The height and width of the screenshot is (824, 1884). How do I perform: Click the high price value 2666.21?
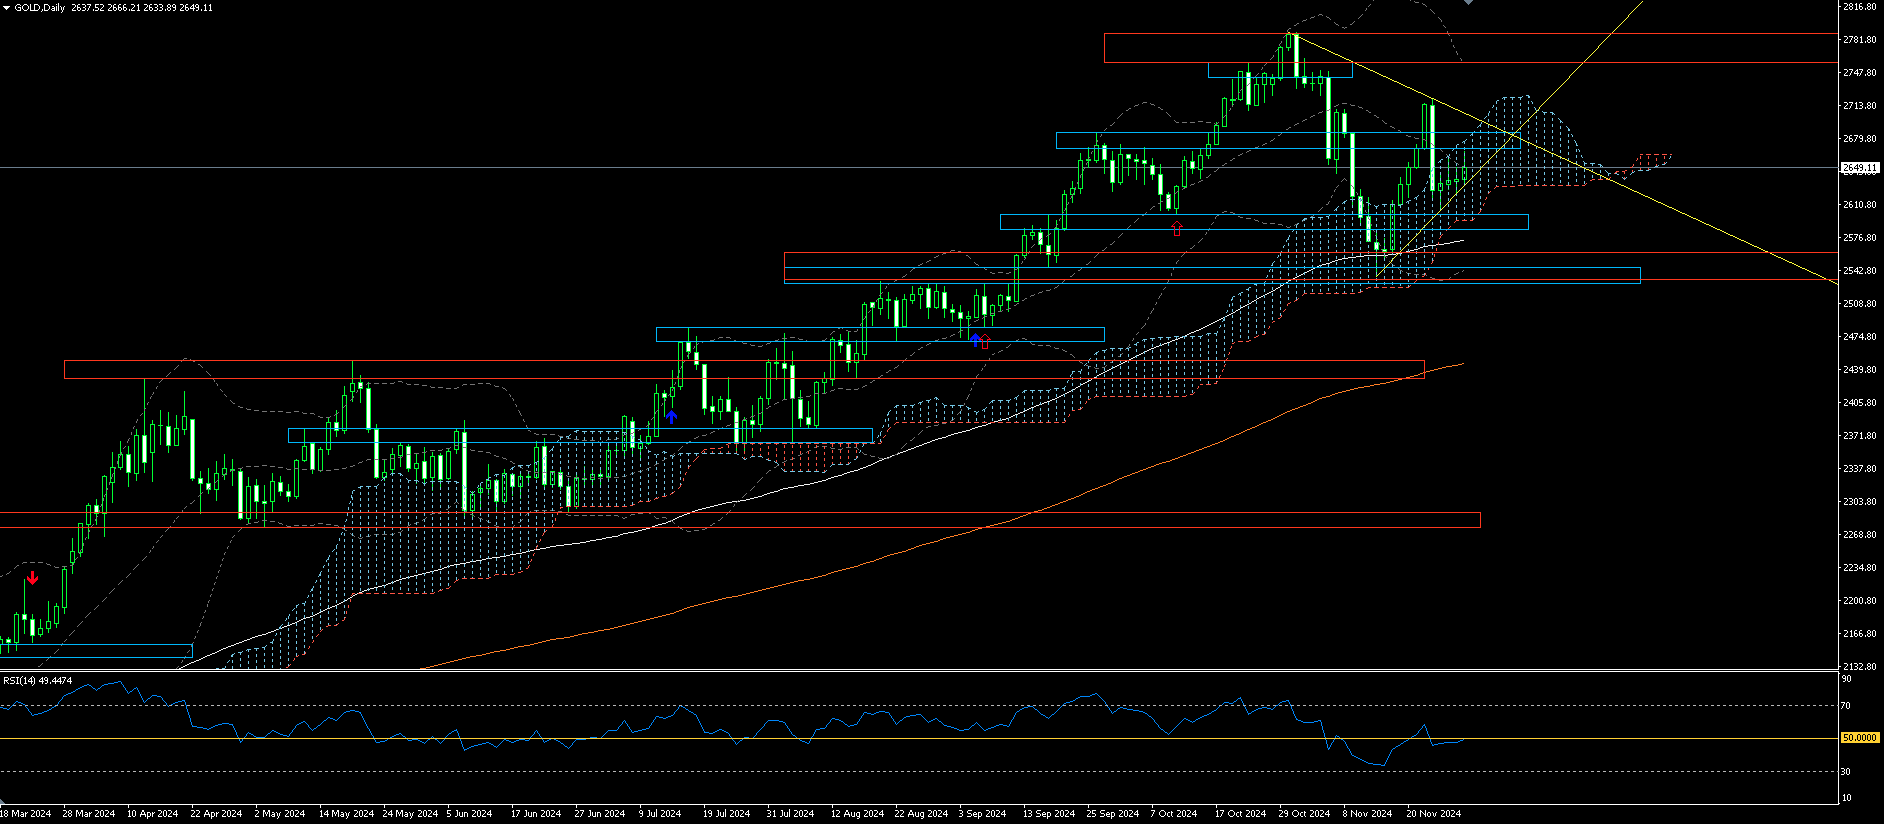(124, 8)
